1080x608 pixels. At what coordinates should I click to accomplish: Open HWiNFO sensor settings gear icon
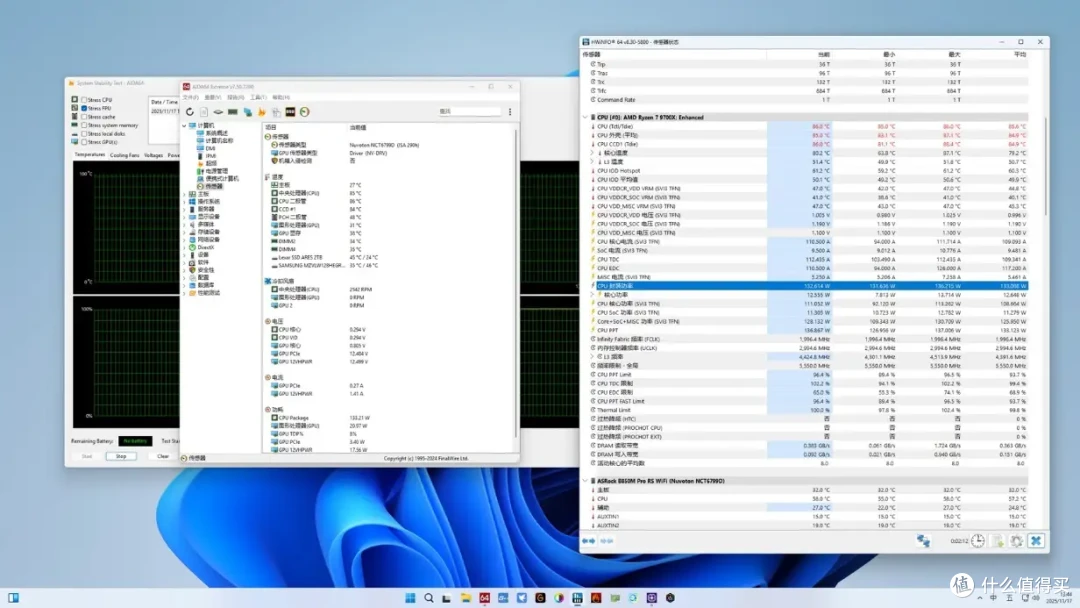pos(1017,541)
